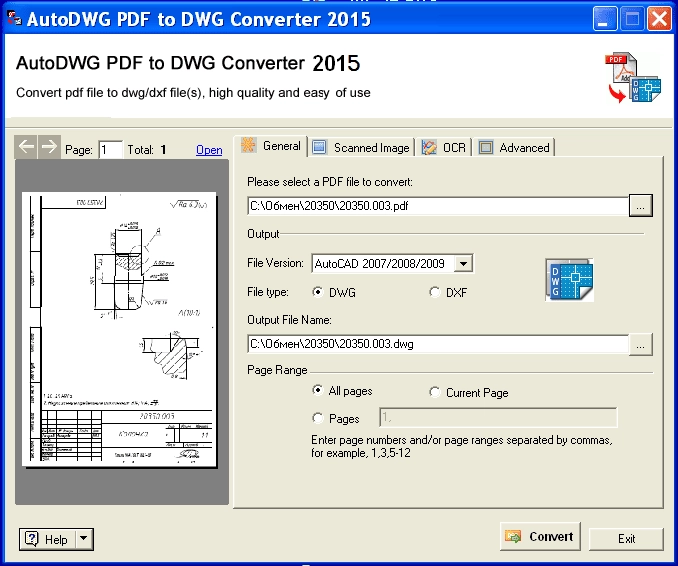Image resolution: width=678 pixels, height=566 pixels.
Task: Click the 'File type:' label
Action: click(x=268, y=292)
